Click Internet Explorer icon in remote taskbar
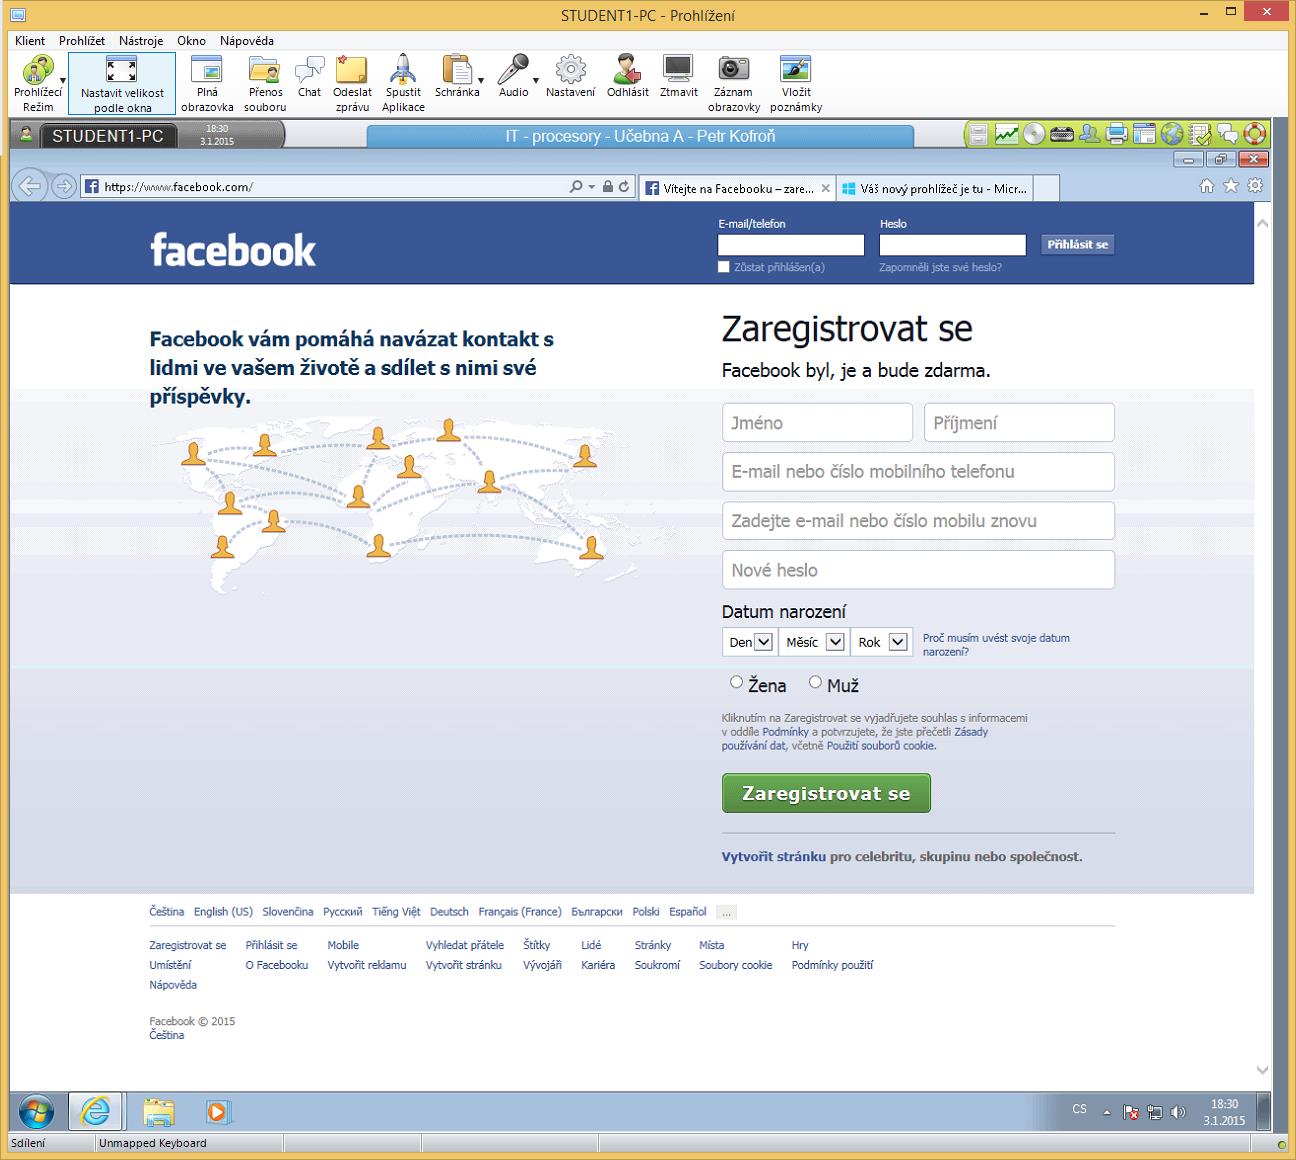 (x=95, y=1111)
